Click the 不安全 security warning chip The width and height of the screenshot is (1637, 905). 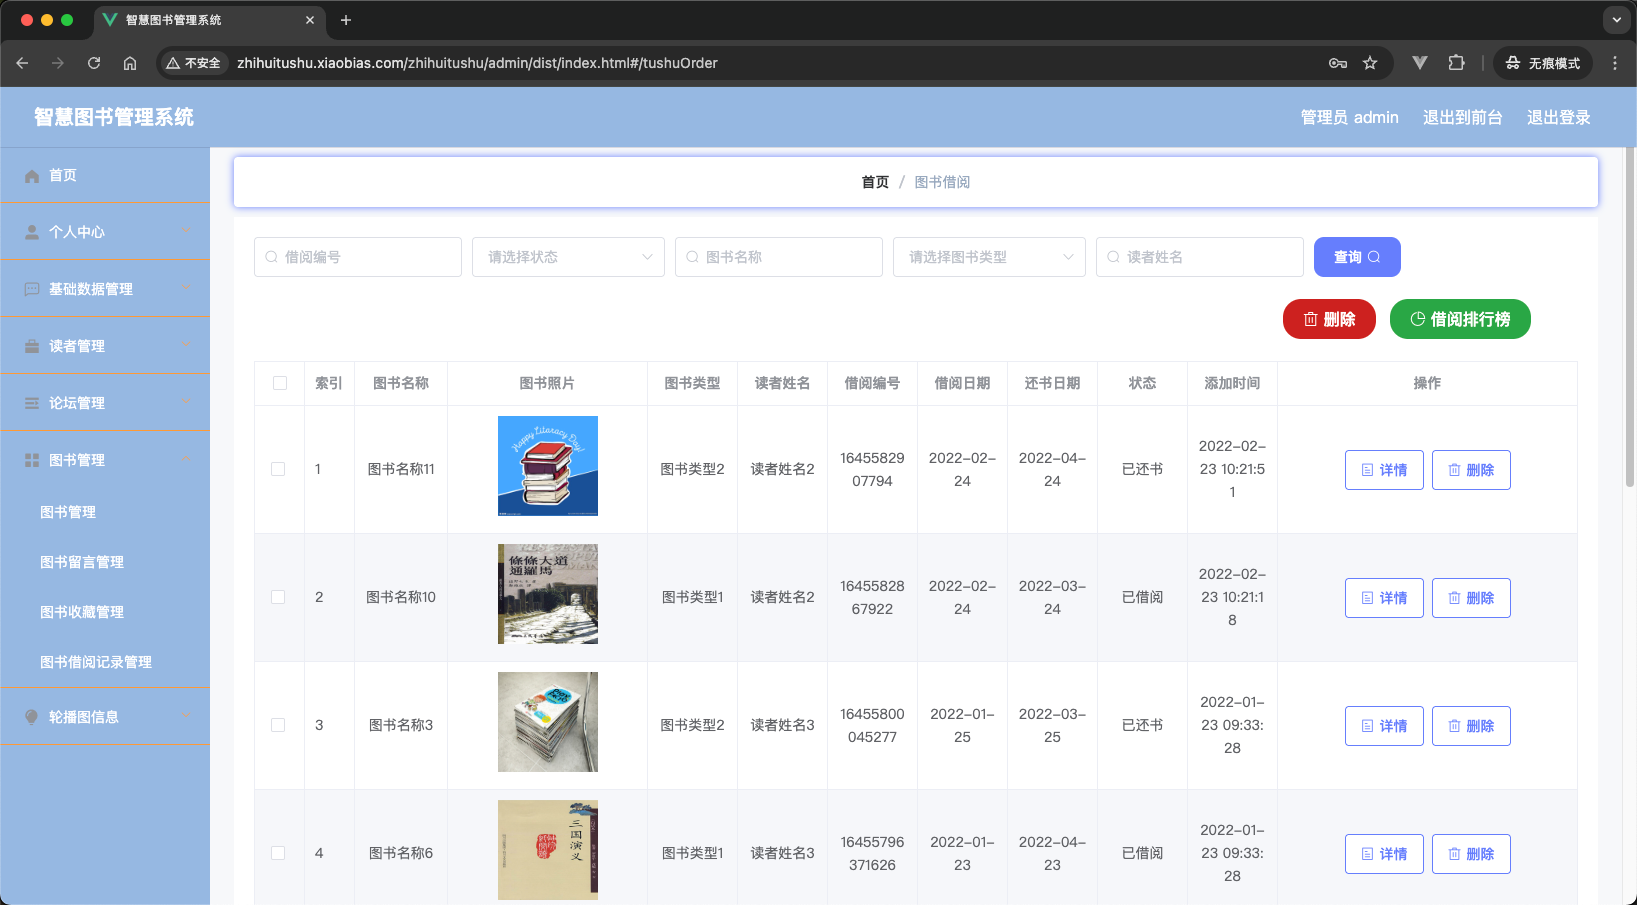(x=193, y=63)
